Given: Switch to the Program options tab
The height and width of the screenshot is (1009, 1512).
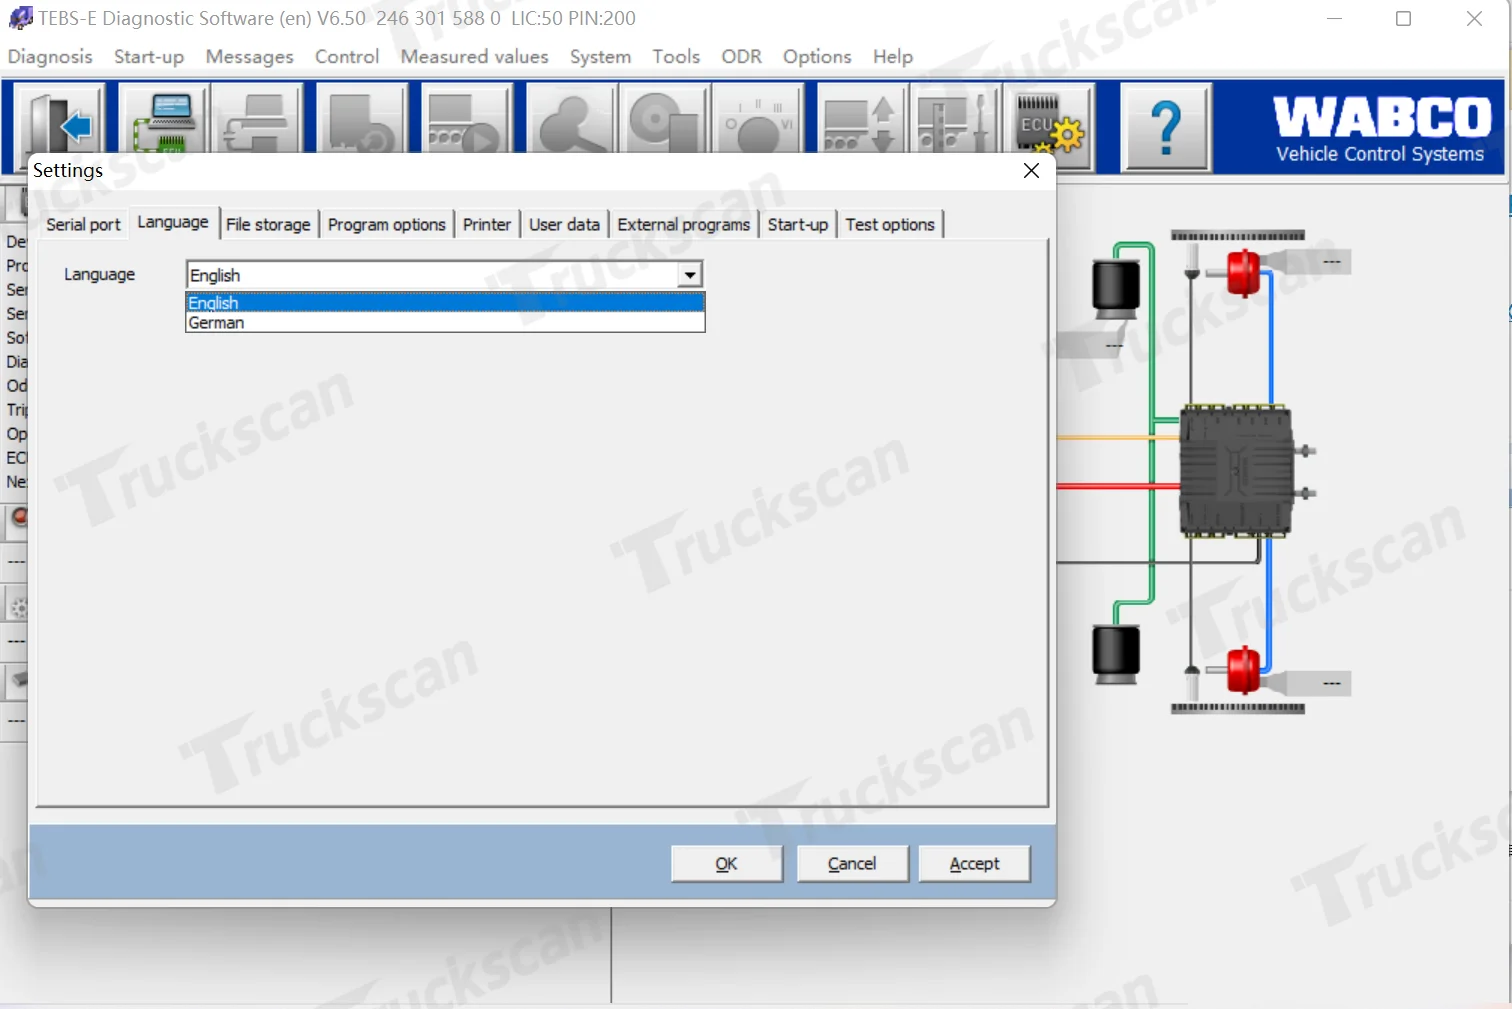Looking at the screenshot, I should (387, 225).
